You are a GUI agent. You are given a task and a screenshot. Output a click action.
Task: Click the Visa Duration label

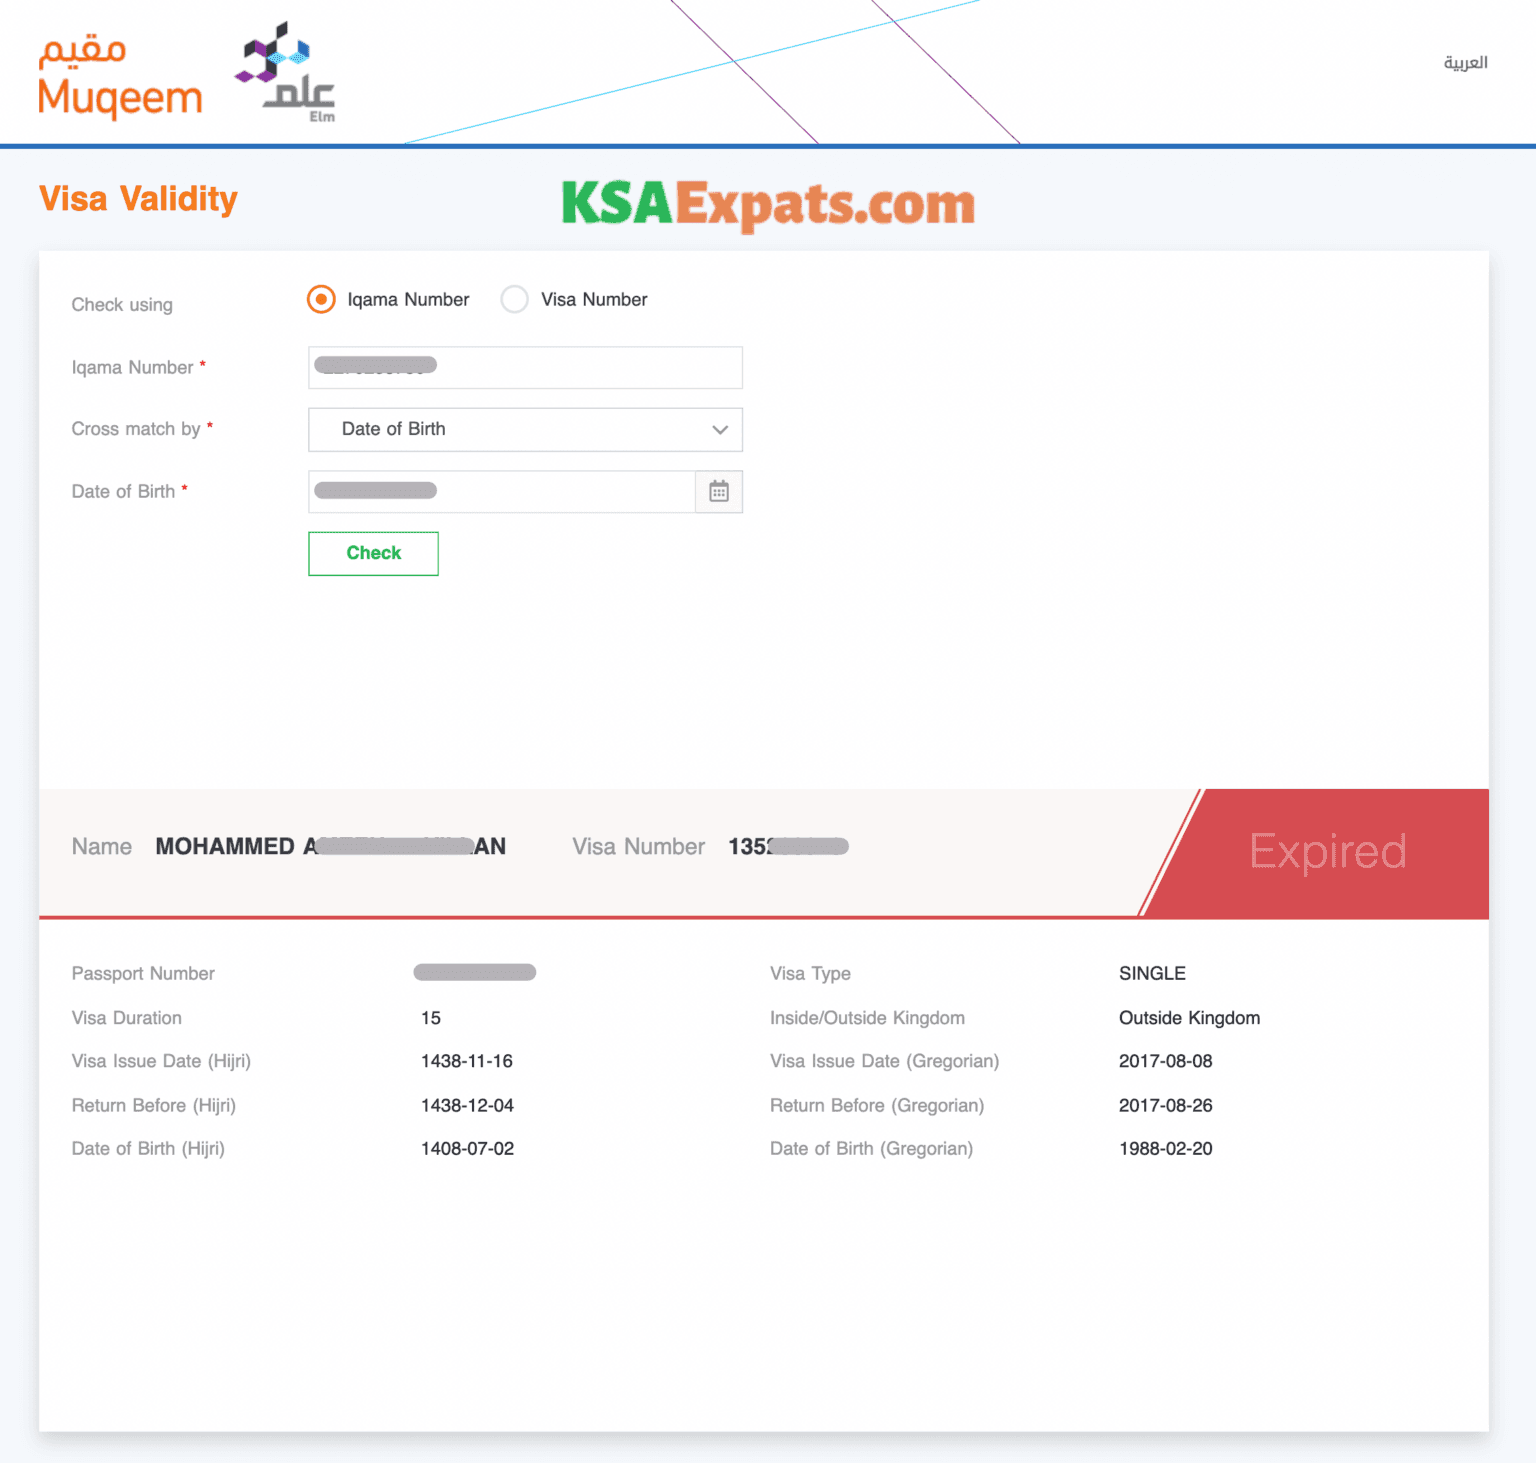point(127,1017)
